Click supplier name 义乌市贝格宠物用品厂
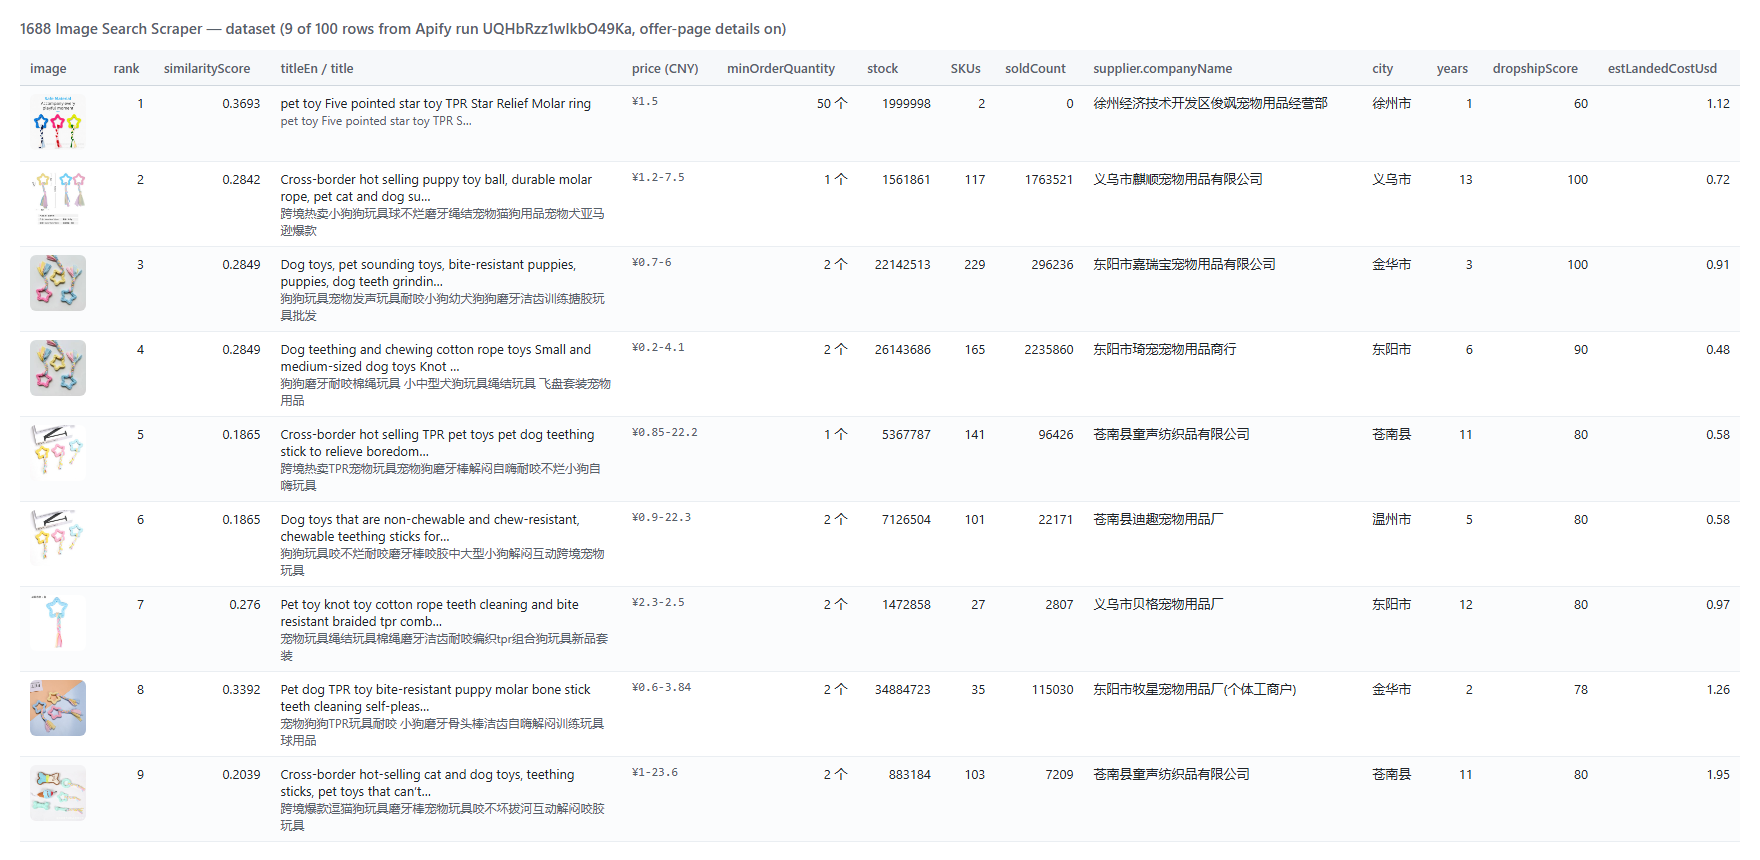Screen dimensions: 1760x860 click(1158, 605)
